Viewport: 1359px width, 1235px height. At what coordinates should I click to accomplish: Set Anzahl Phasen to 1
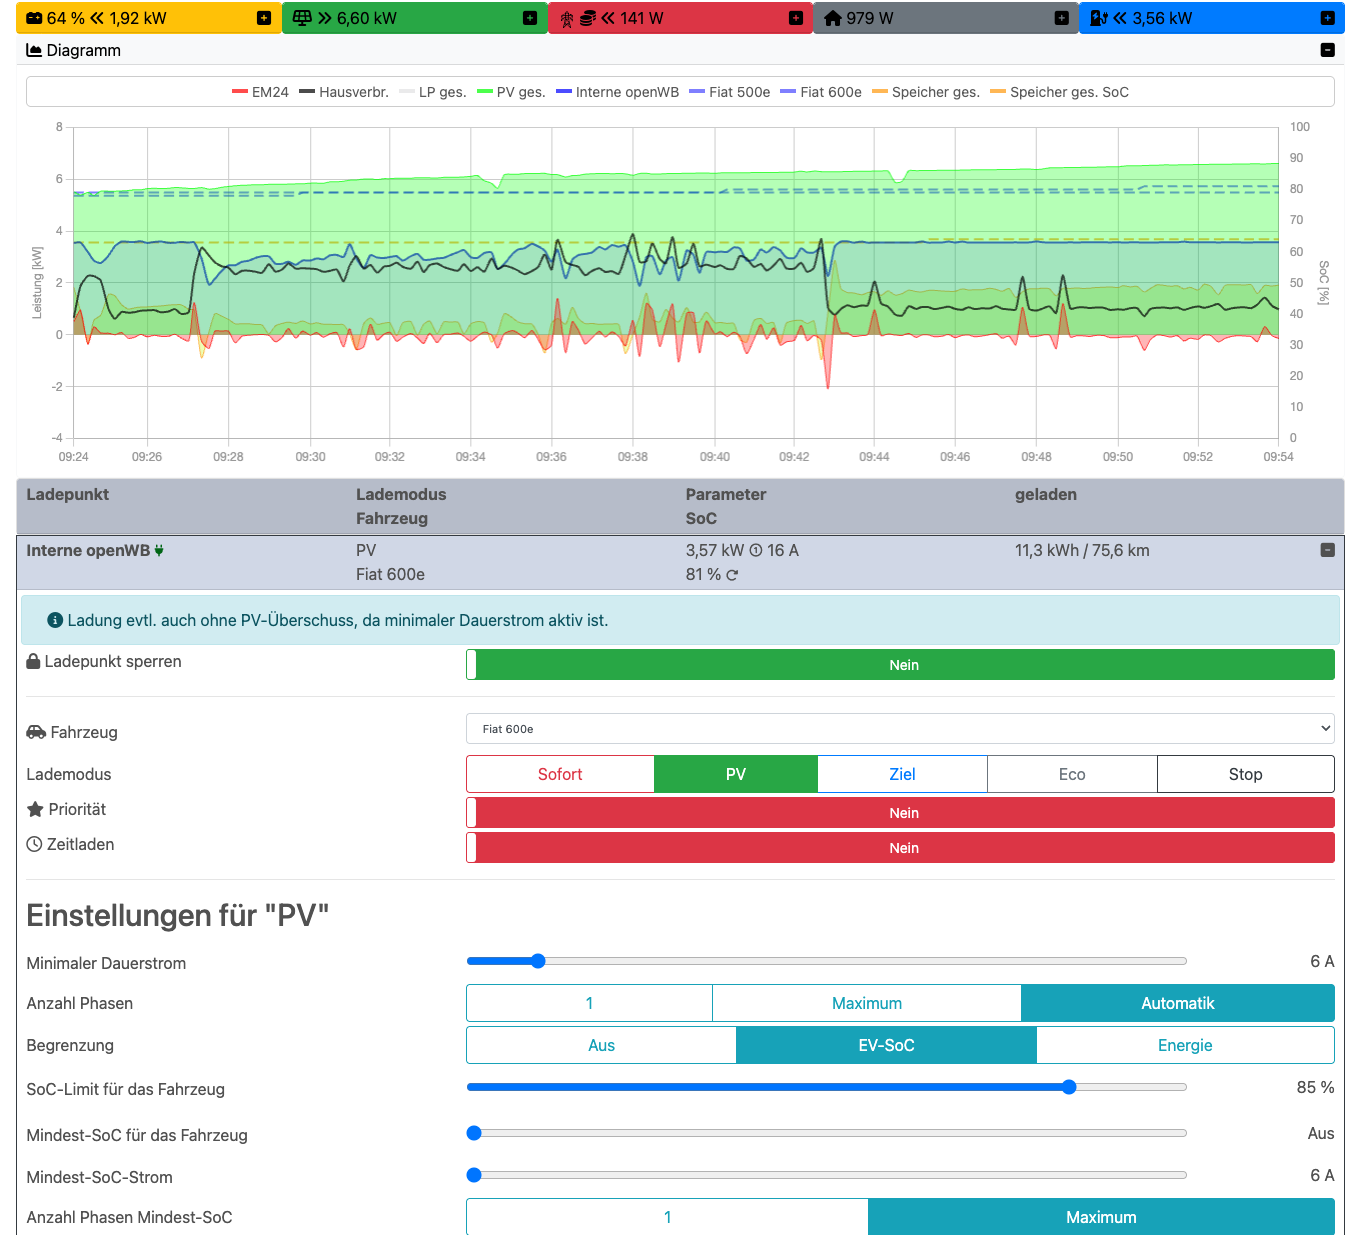[589, 1003]
